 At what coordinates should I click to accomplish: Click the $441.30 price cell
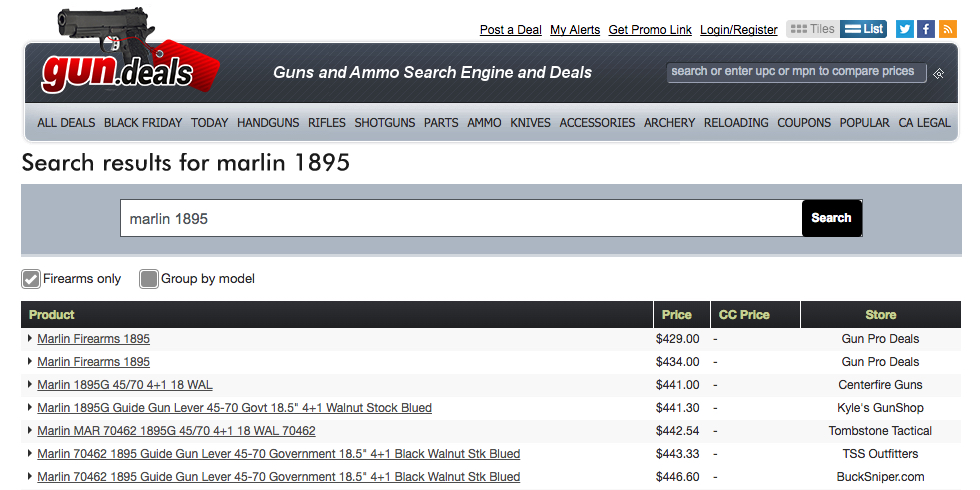tap(678, 408)
